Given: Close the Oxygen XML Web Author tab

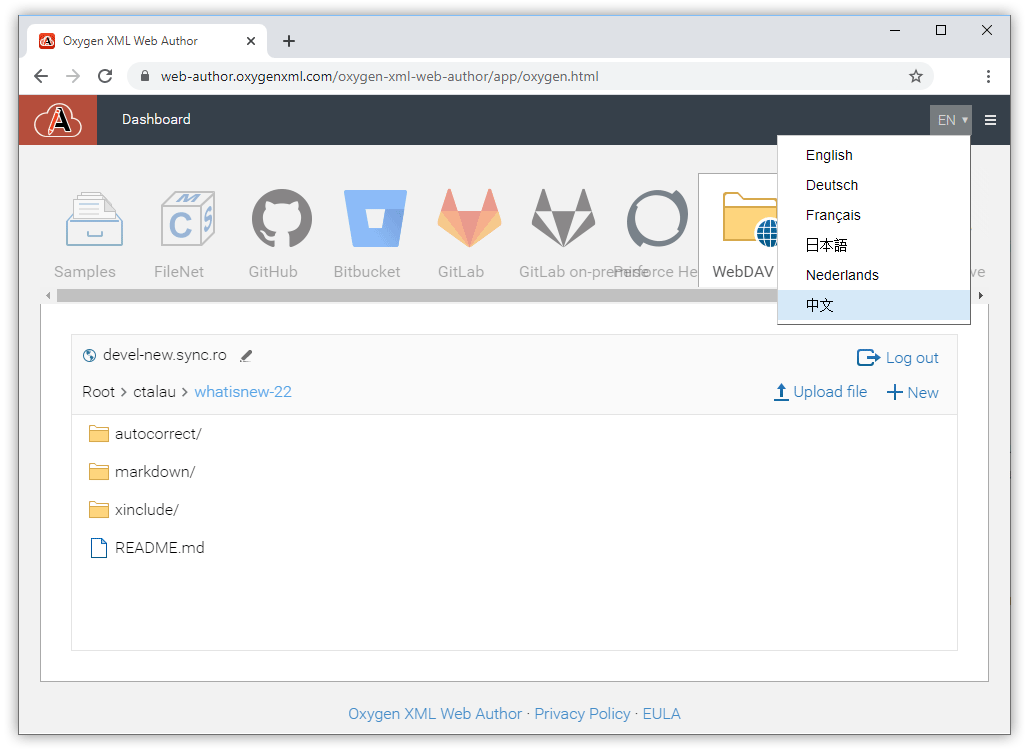Looking at the screenshot, I should click(250, 41).
